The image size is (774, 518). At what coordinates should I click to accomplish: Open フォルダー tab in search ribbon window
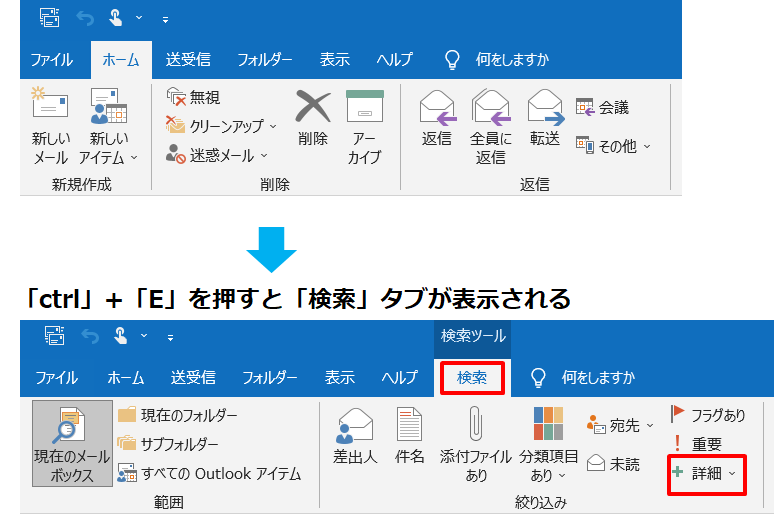[x=270, y=378]
